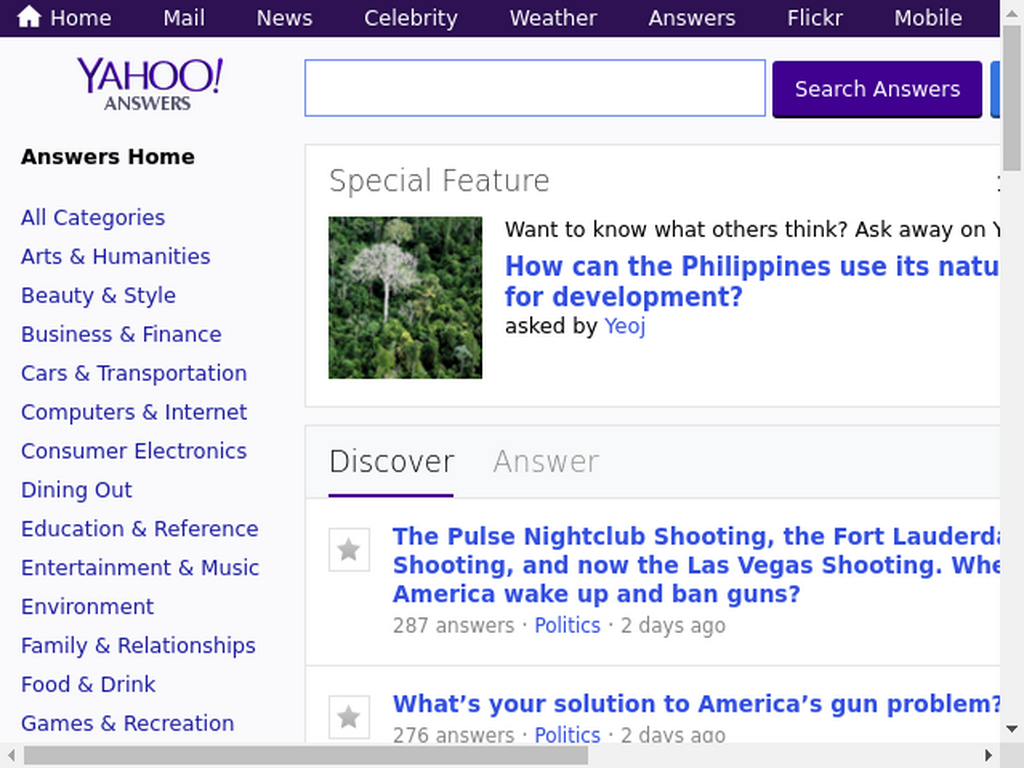1024x768 pixels.
Task: Go to Celebrity in the top bar
Action: (x=411, y=18)
